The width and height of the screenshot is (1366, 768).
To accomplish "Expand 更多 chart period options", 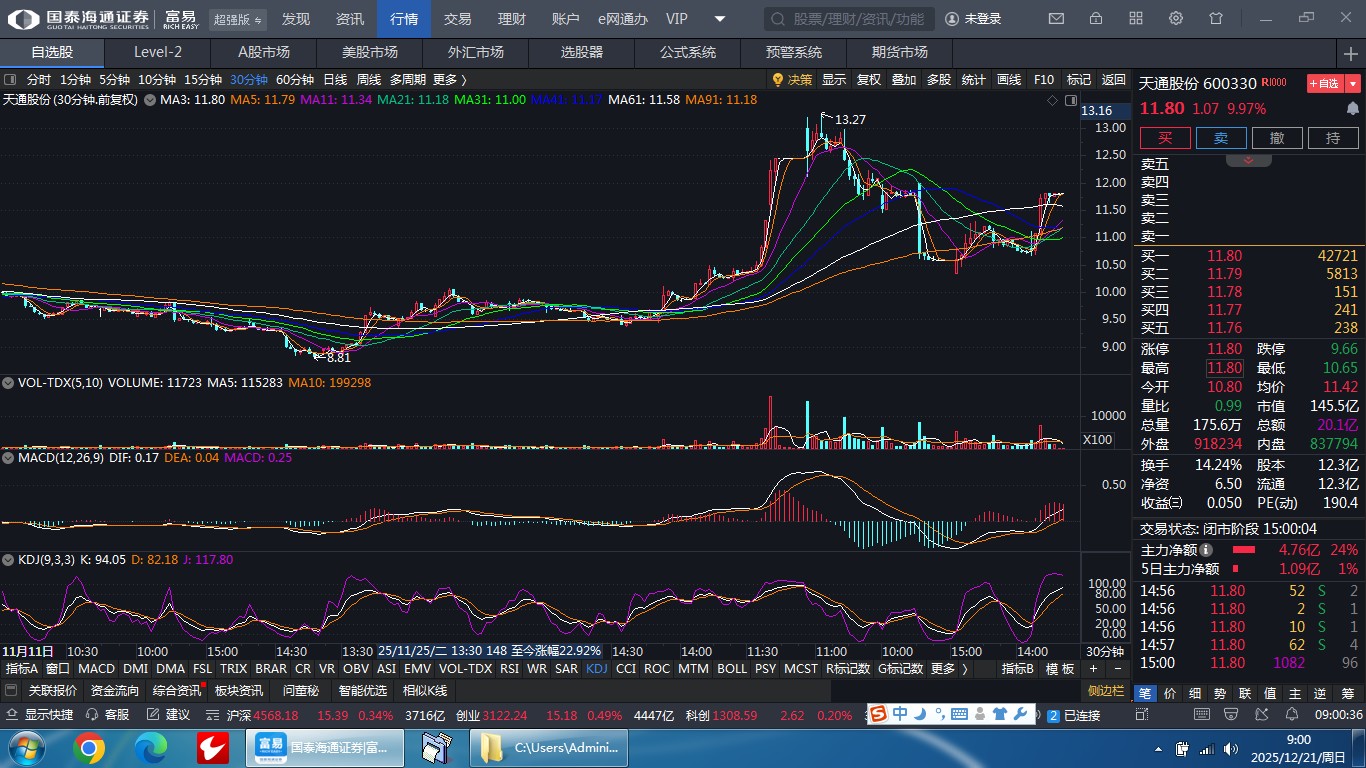I will click(450, 80).
